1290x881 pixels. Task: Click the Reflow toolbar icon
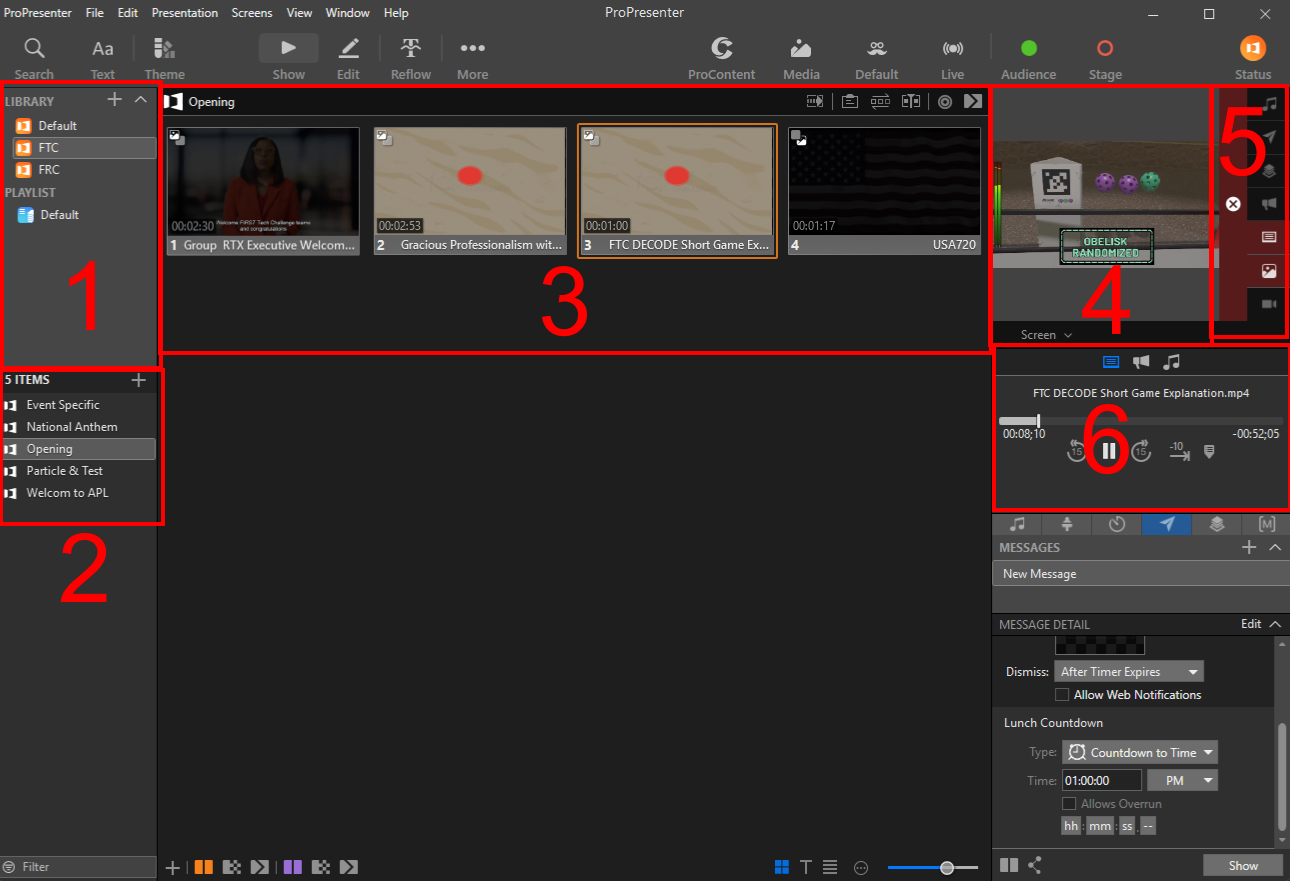click(x=410, y=49)
